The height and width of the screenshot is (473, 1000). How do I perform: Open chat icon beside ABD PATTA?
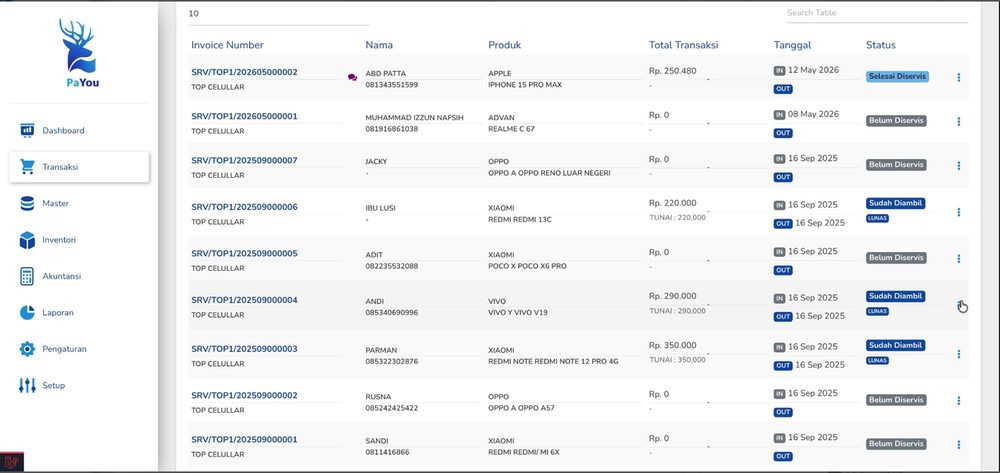pos(353,78)
